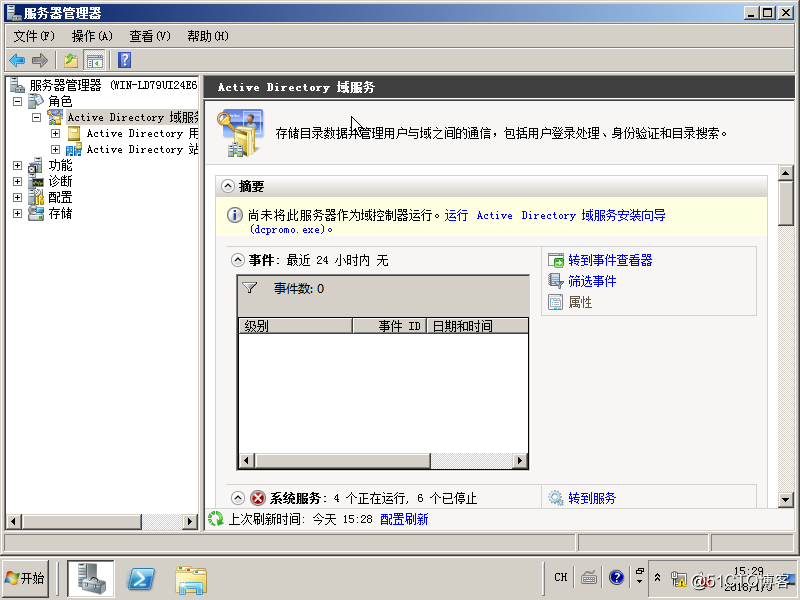The image size is (800, 600).
Task: Click the help icon in language bar
Action: (x=616, y=578)
